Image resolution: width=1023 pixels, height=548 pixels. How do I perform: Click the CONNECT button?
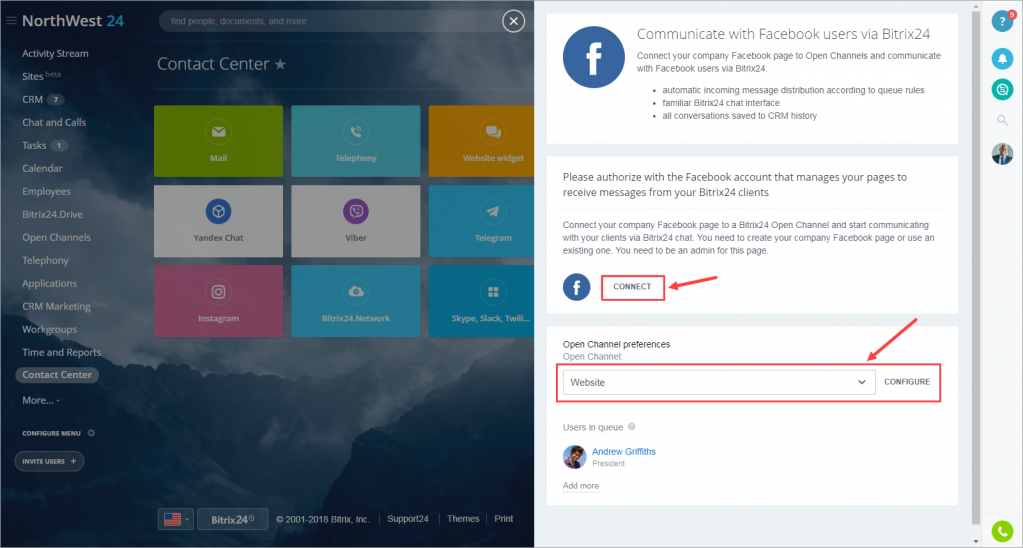tap(632, 287)
